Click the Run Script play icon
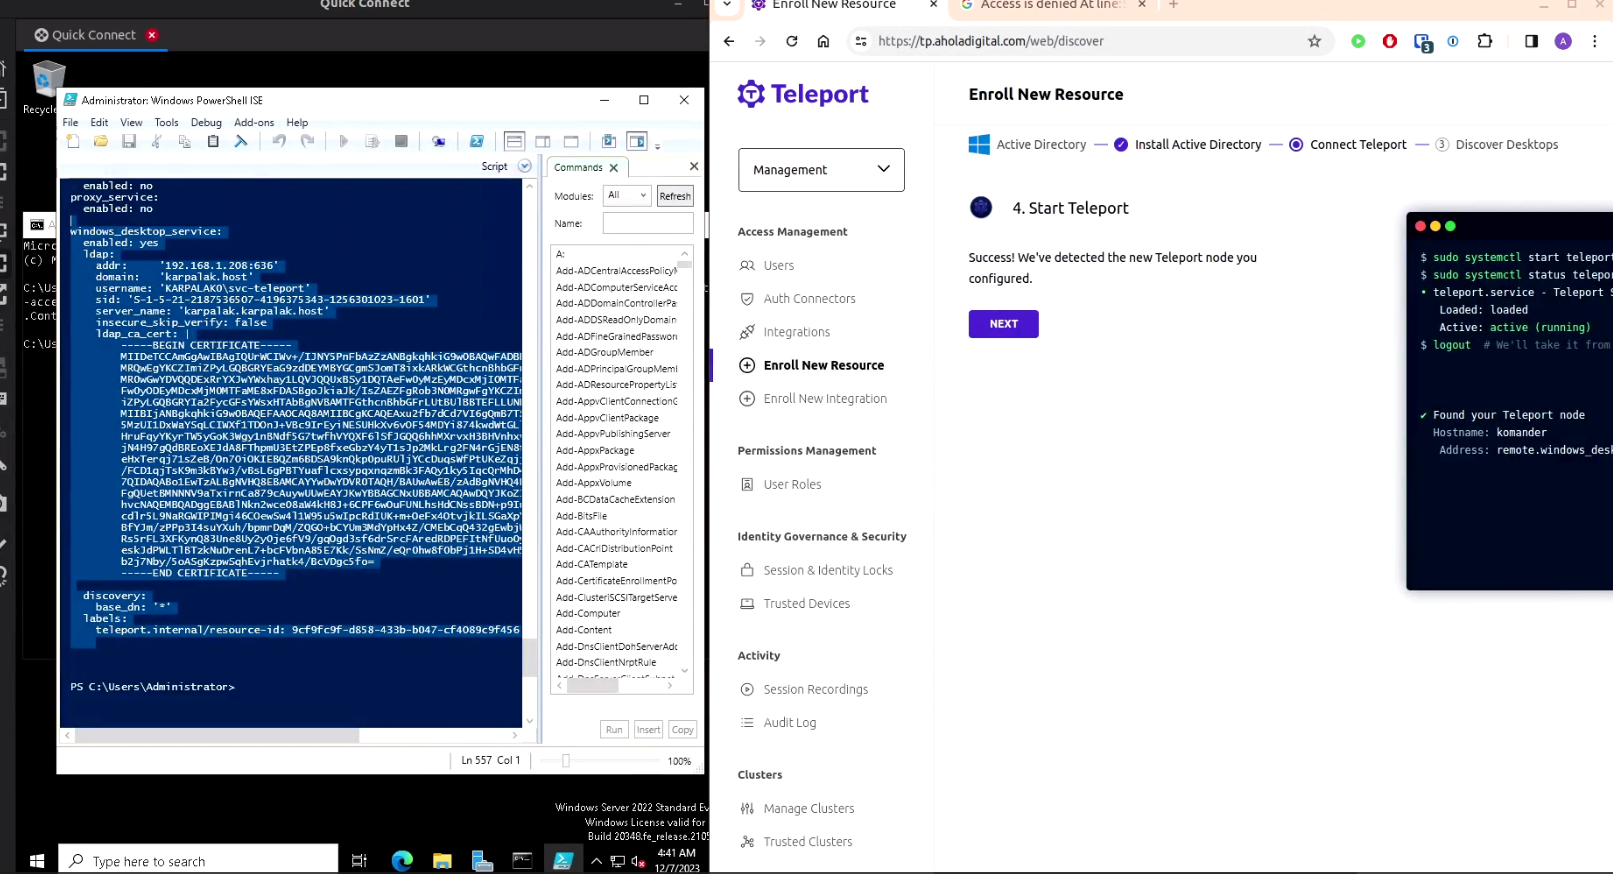 coord(344,142)
